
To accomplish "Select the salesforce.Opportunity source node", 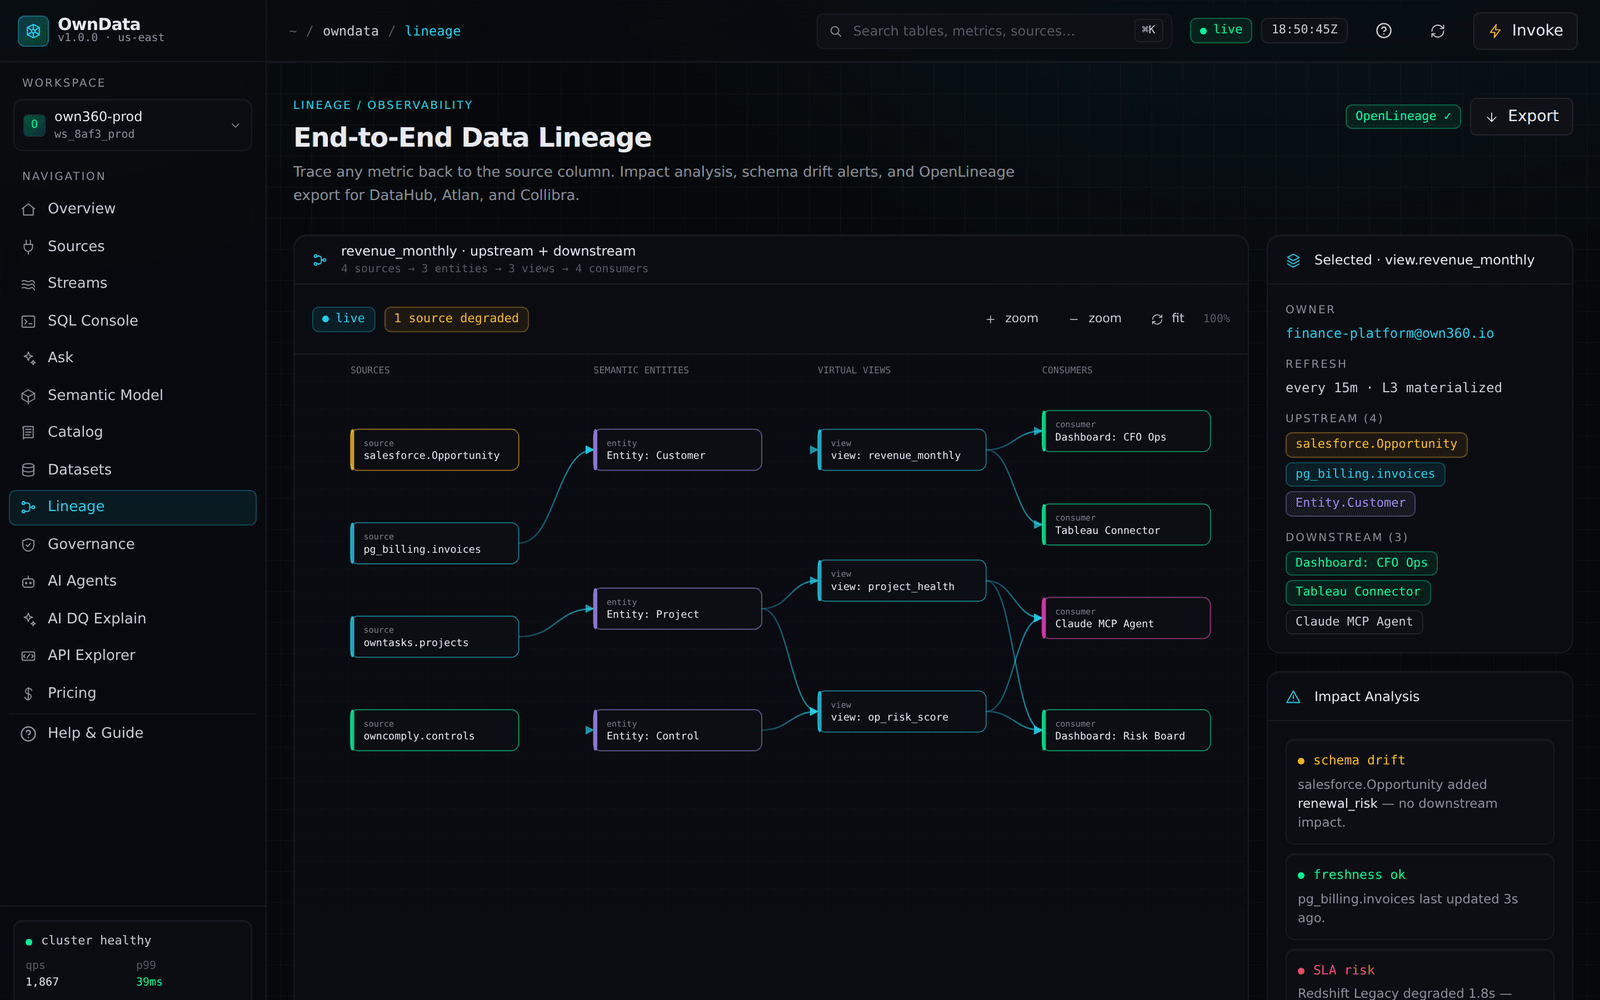I will coord(434,450).
